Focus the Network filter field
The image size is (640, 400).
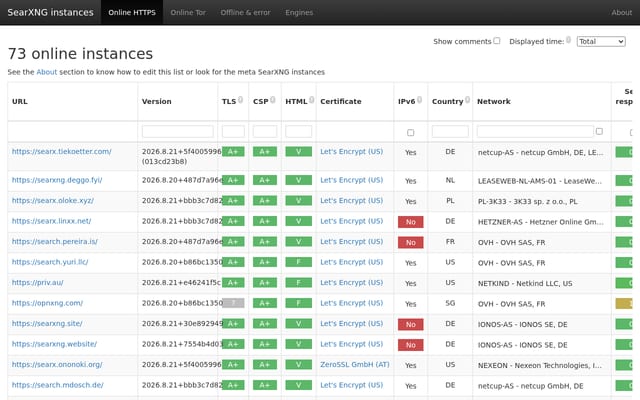tap(535, 131)
